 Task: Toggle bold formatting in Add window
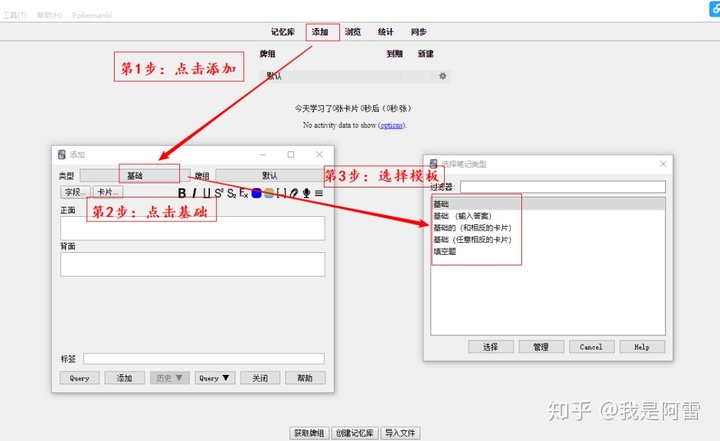(182, 193)
